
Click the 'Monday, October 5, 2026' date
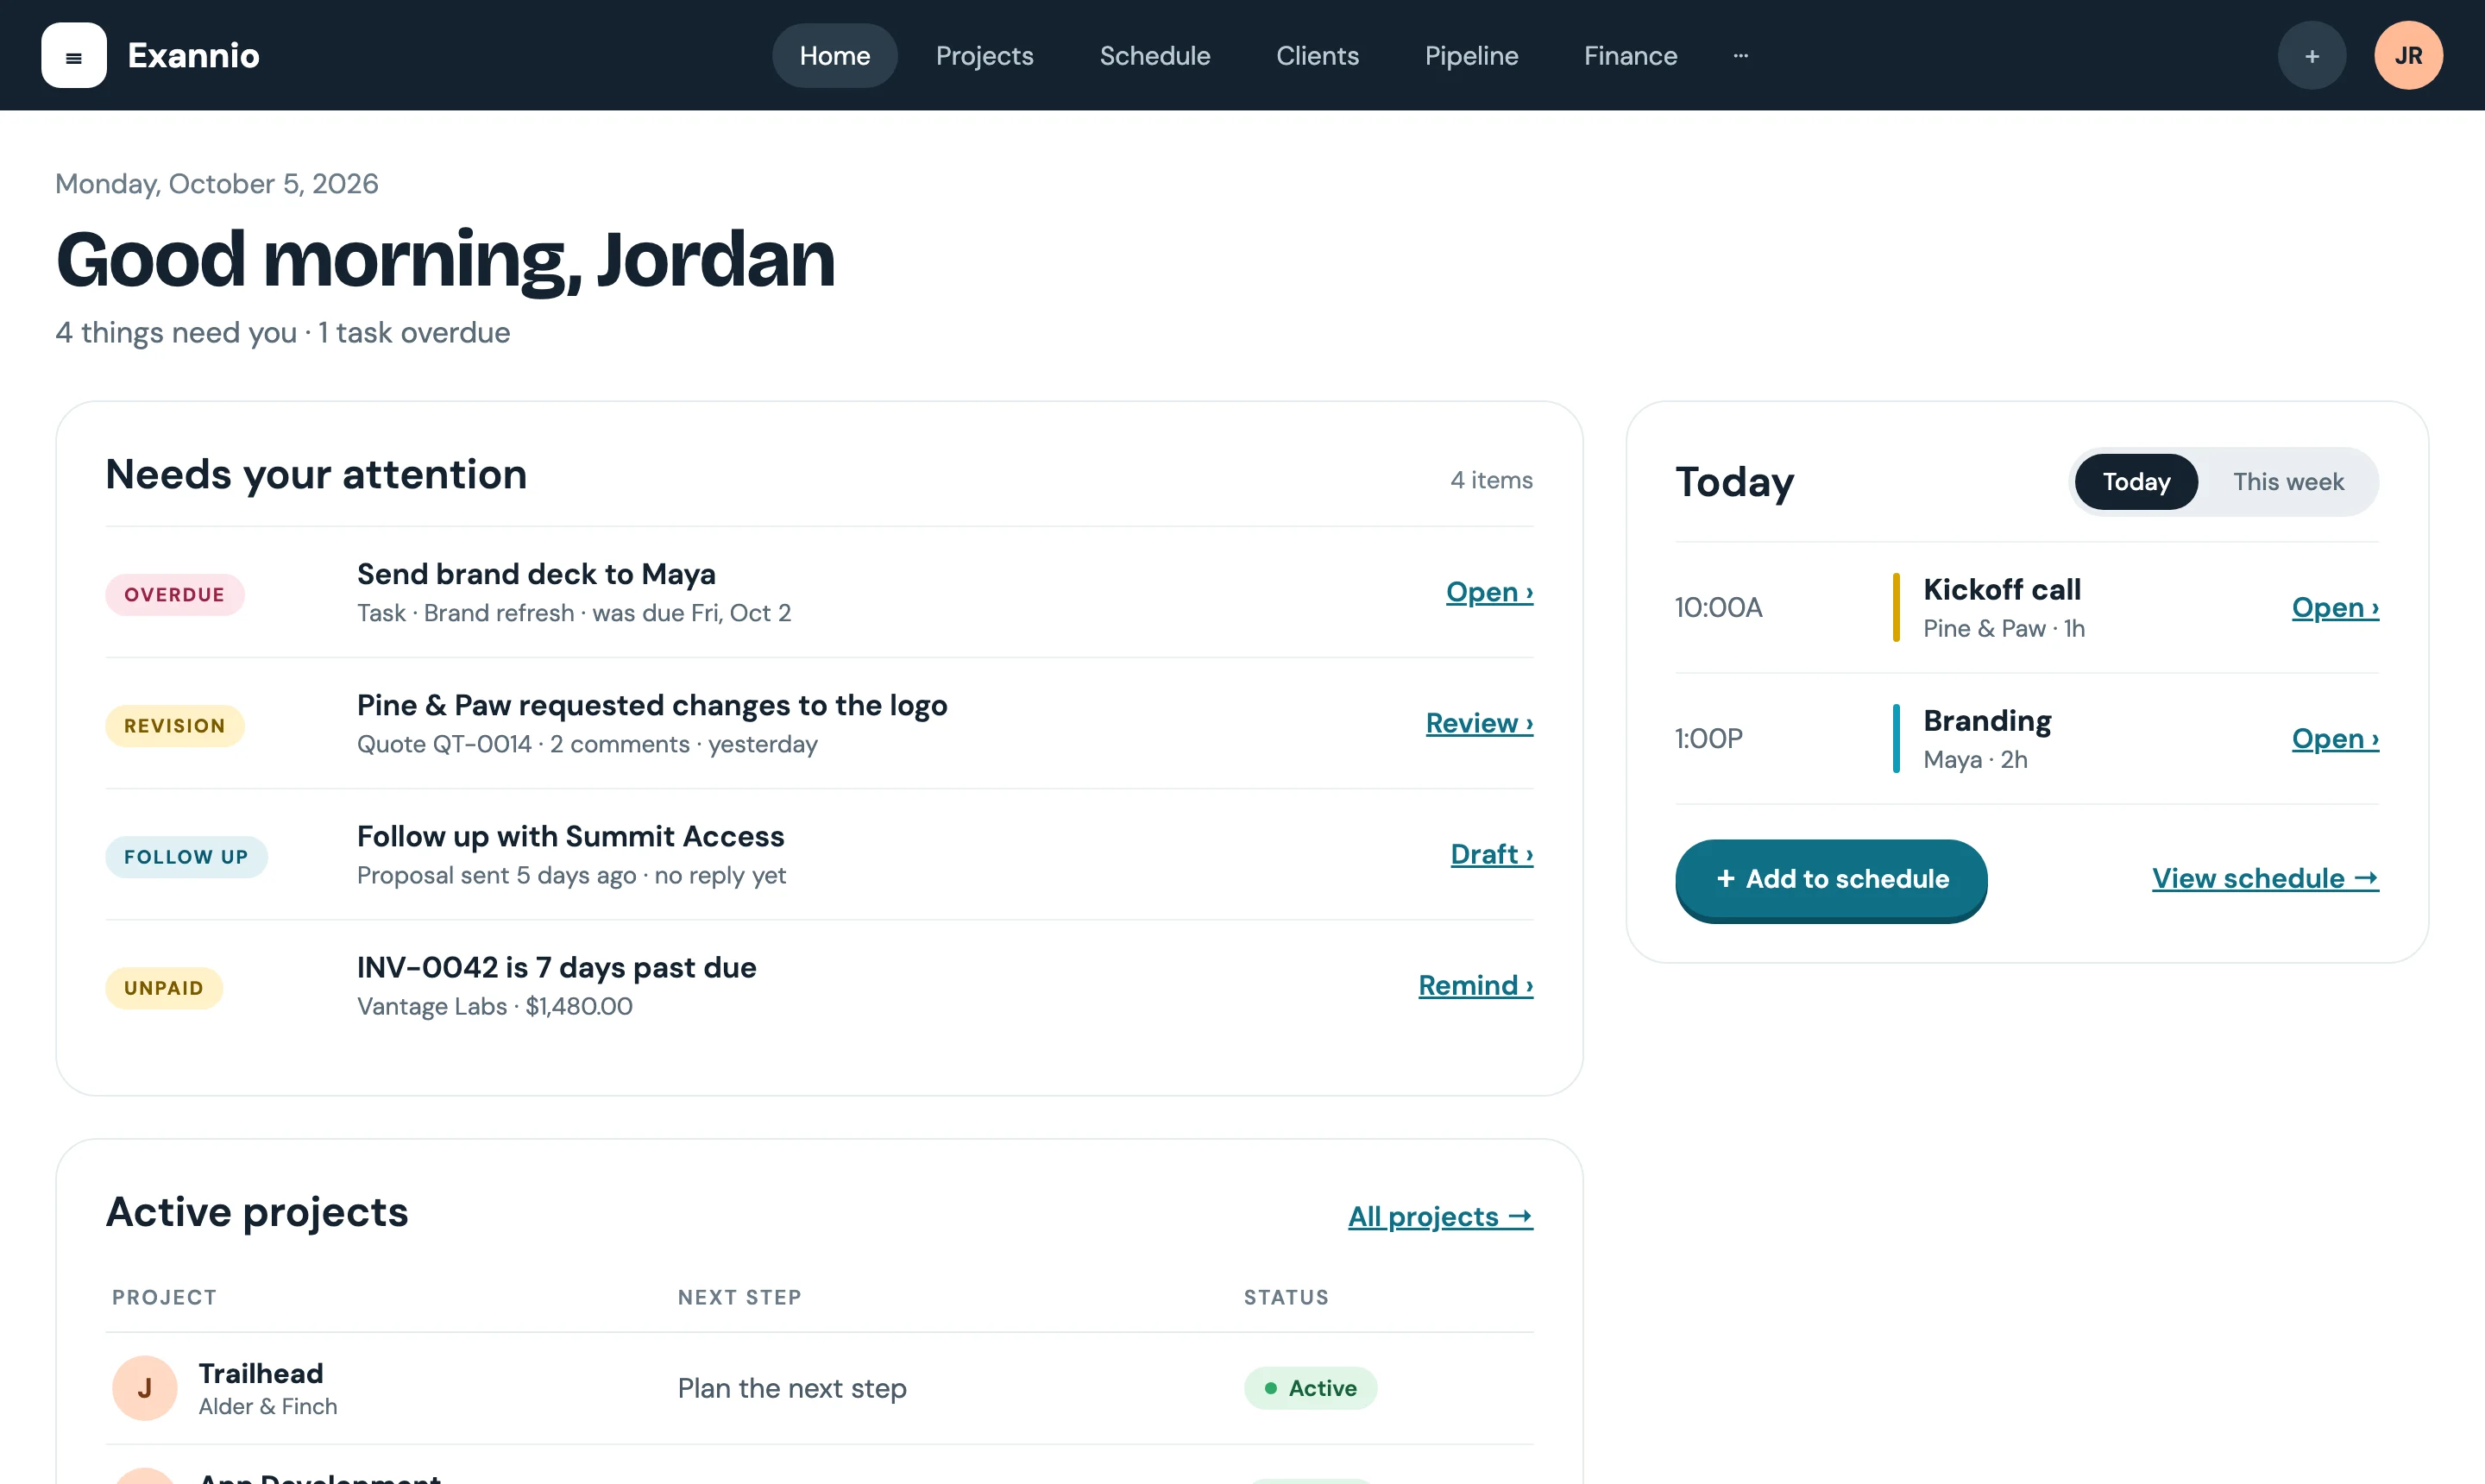216,183
